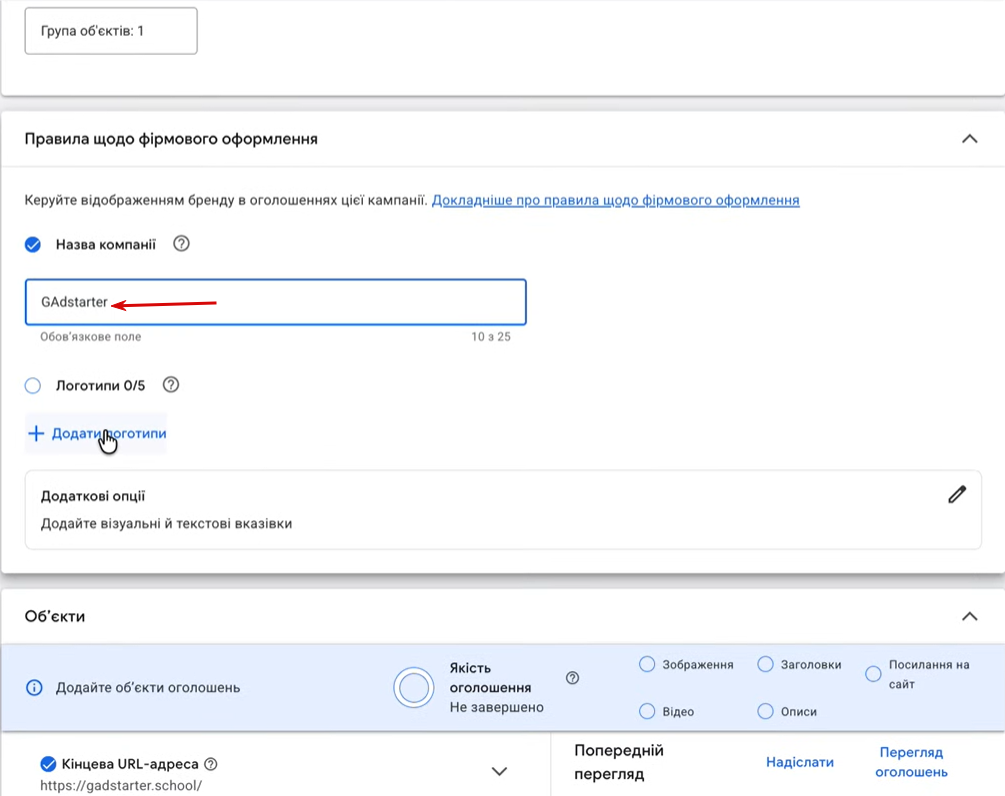This screenshot has width=1005, height=796.
Task: Click the pencil edit icon for Додаткові опції
Action: [x=957, y=494]
